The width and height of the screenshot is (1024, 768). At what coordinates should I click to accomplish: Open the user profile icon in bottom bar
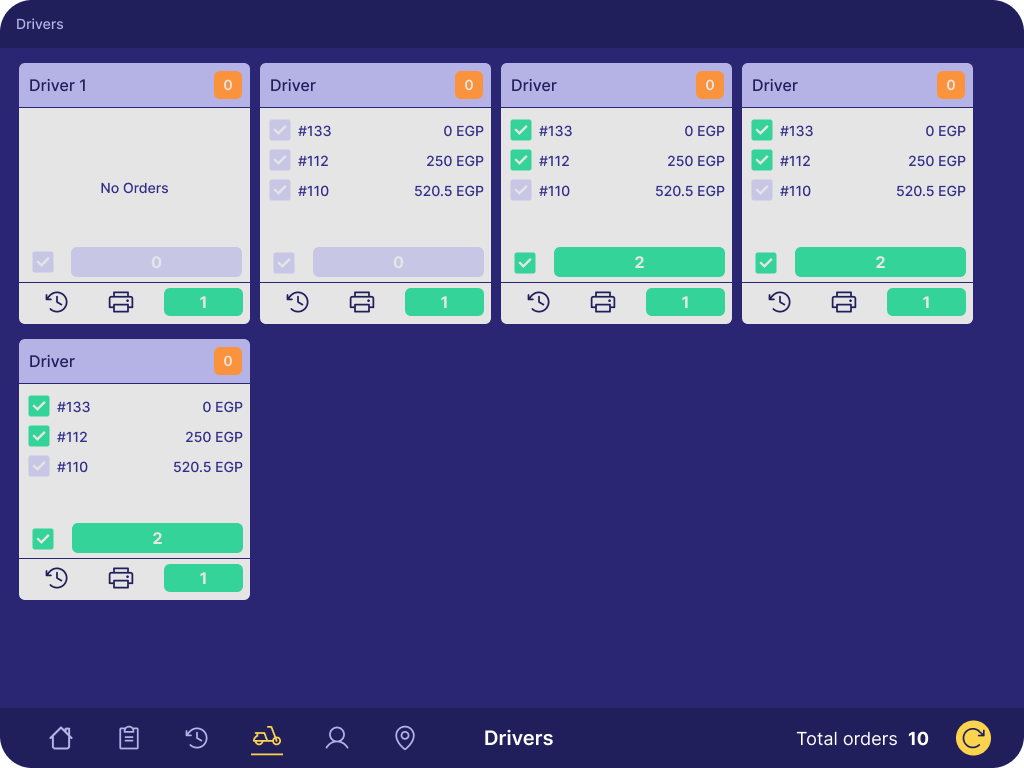coord(336,737)
